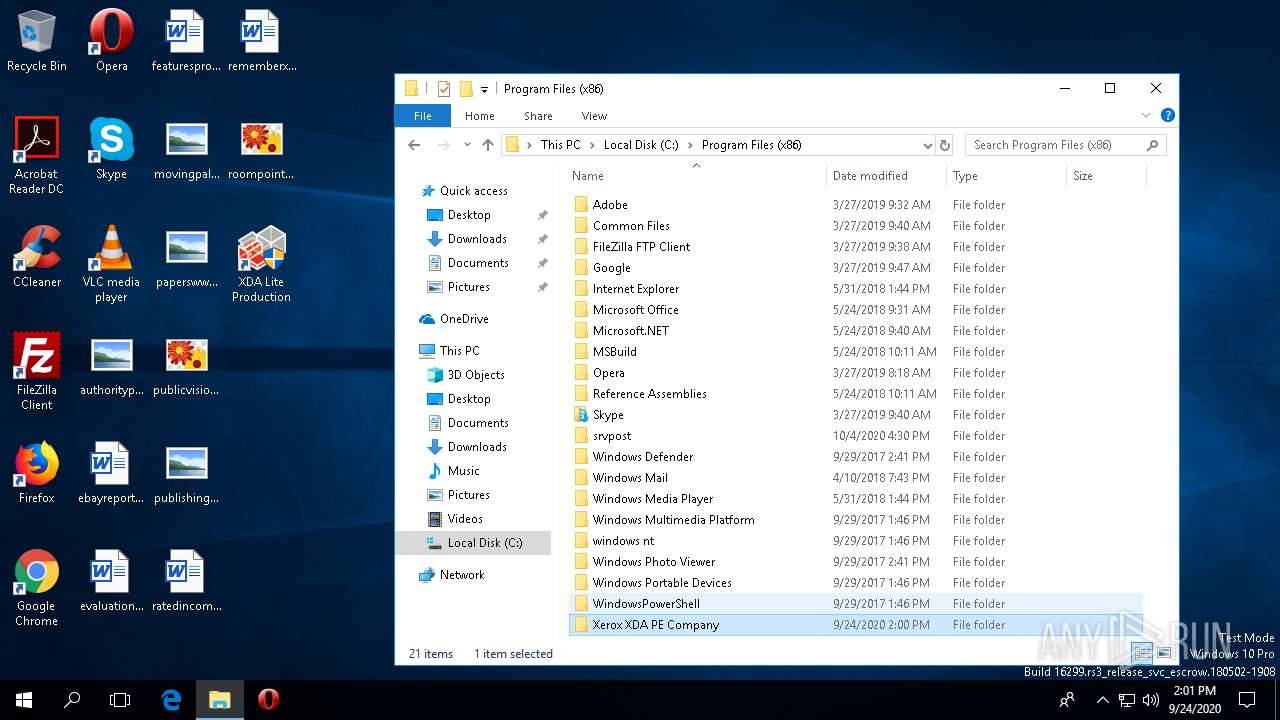Screen dimensions: 1280x720
Task: Expand address bar previous locations dropdown
Action: [x=927, y=145]
